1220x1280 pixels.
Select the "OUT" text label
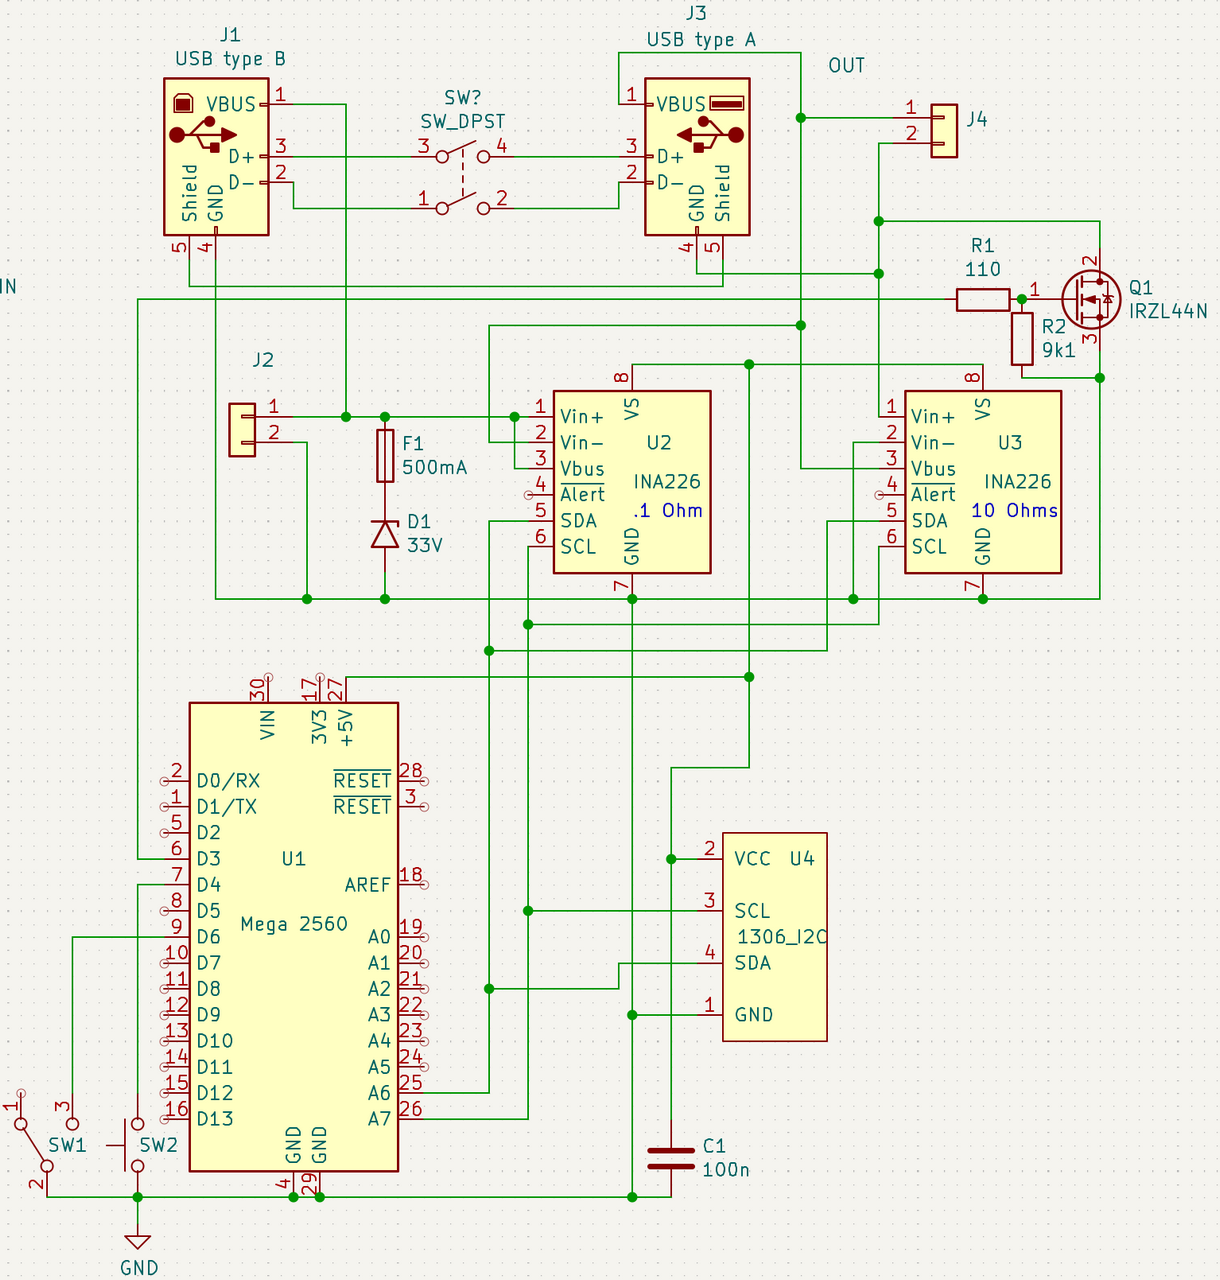pos(846,66)
